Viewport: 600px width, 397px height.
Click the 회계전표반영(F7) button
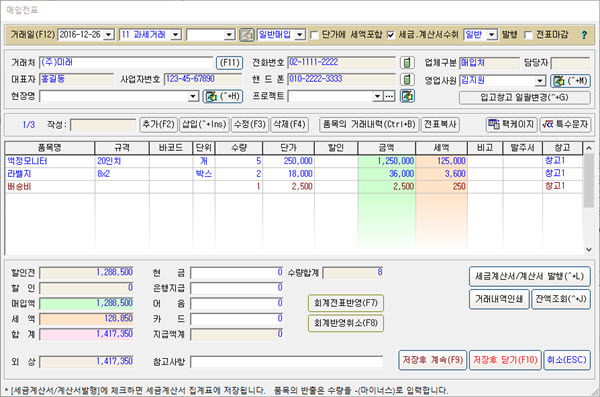(346, 303)
